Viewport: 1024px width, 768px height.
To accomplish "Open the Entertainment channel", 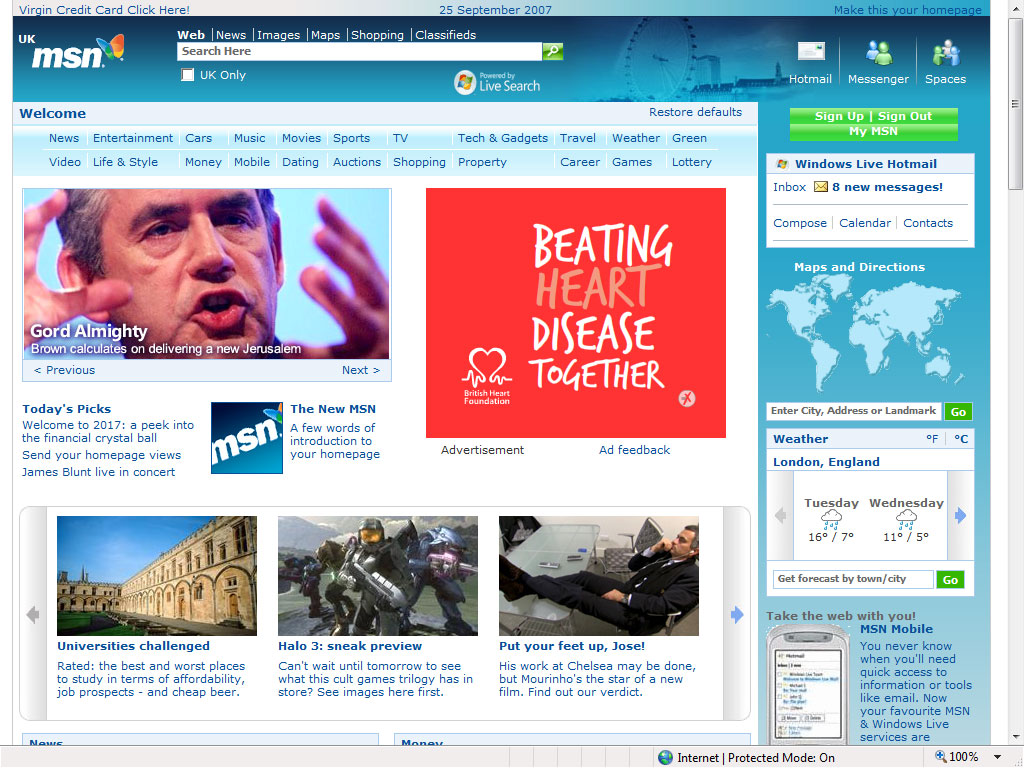I will [x=133, y=138].
